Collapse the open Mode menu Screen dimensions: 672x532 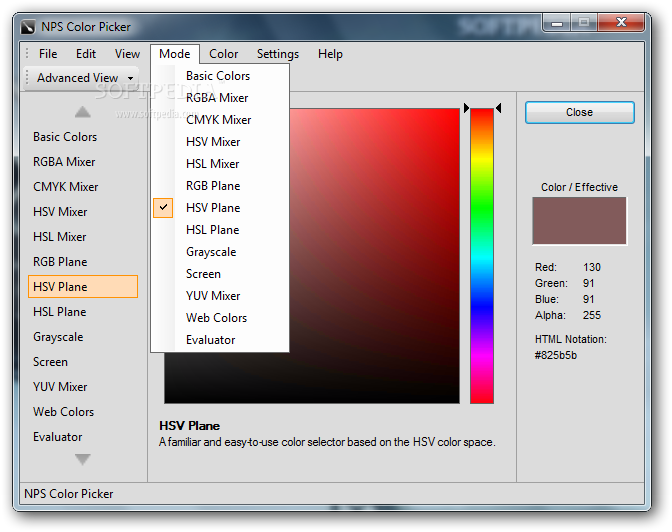coord(174,54)
